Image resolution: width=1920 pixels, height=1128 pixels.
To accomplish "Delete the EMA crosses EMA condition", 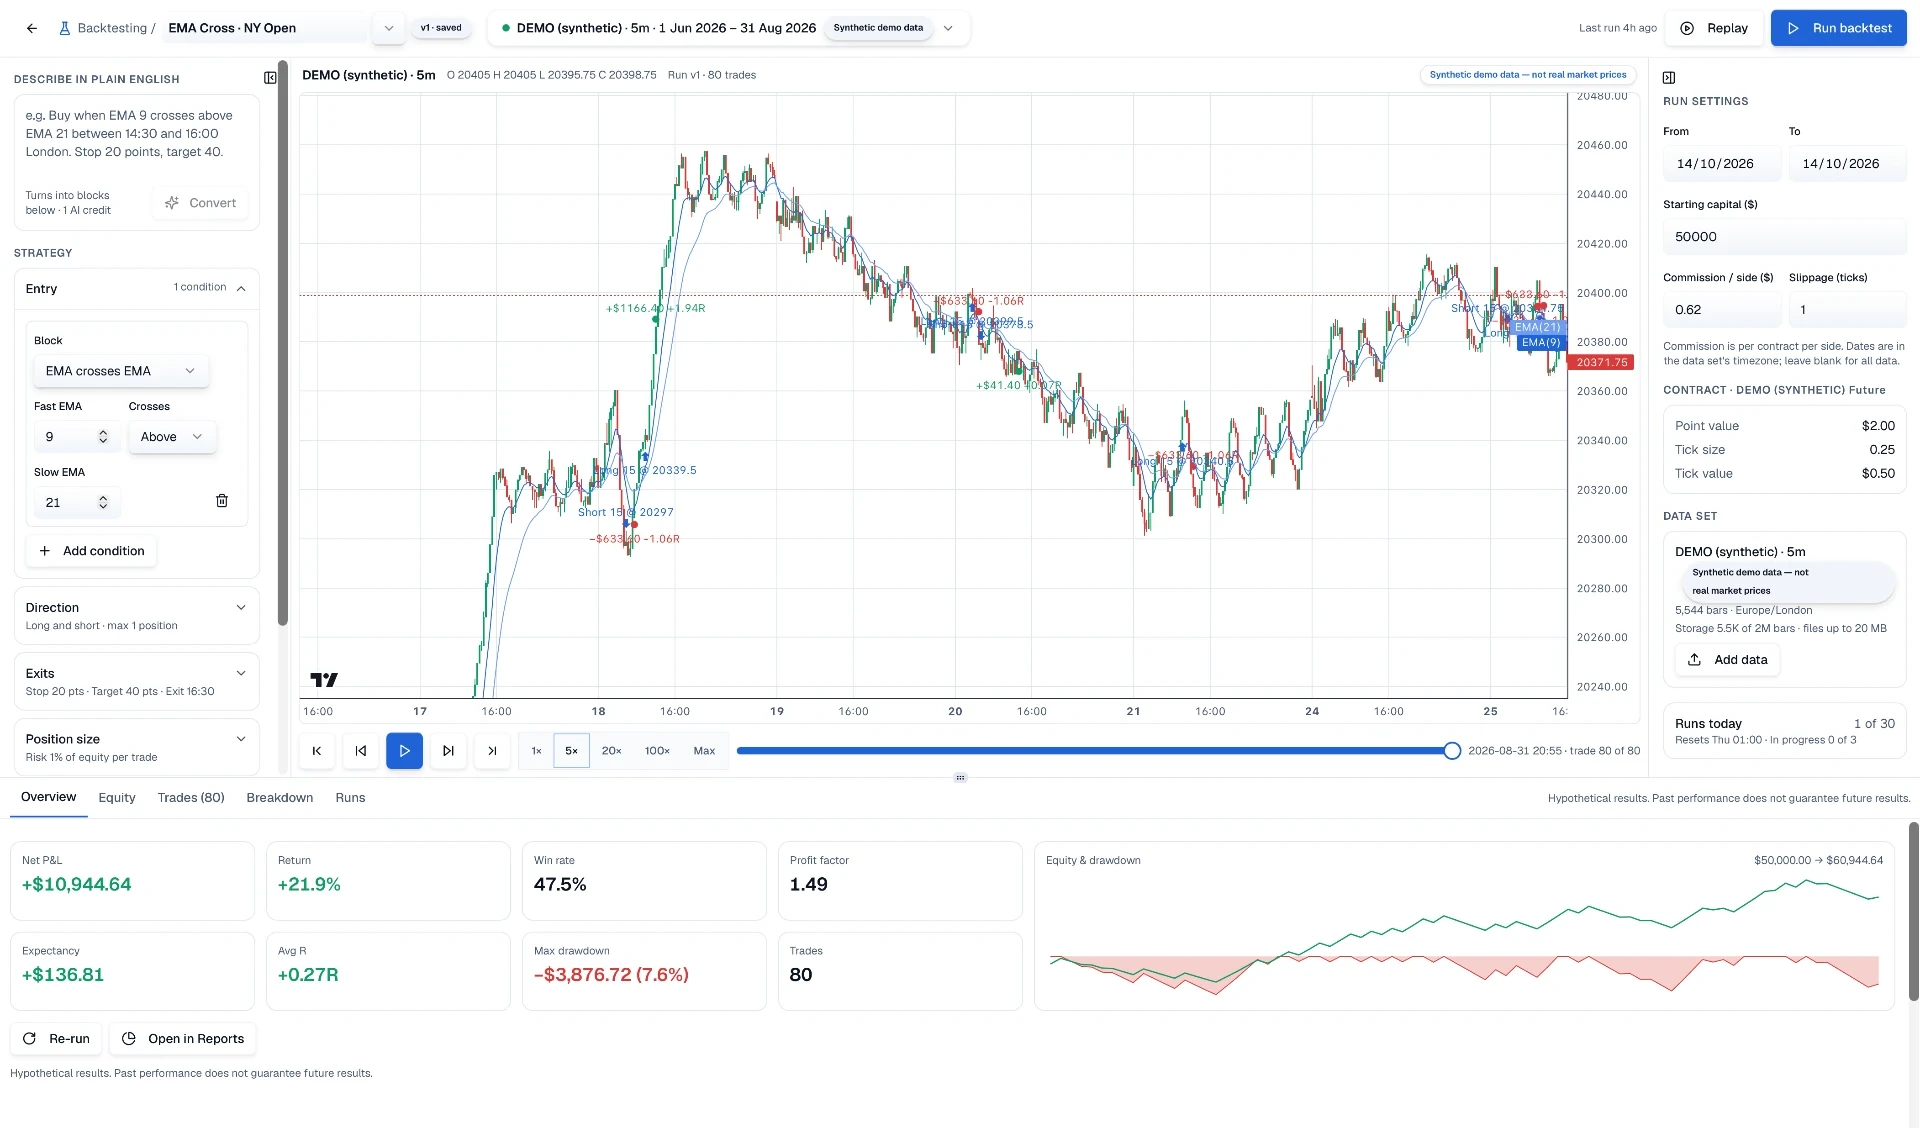I will coord(222,501).
